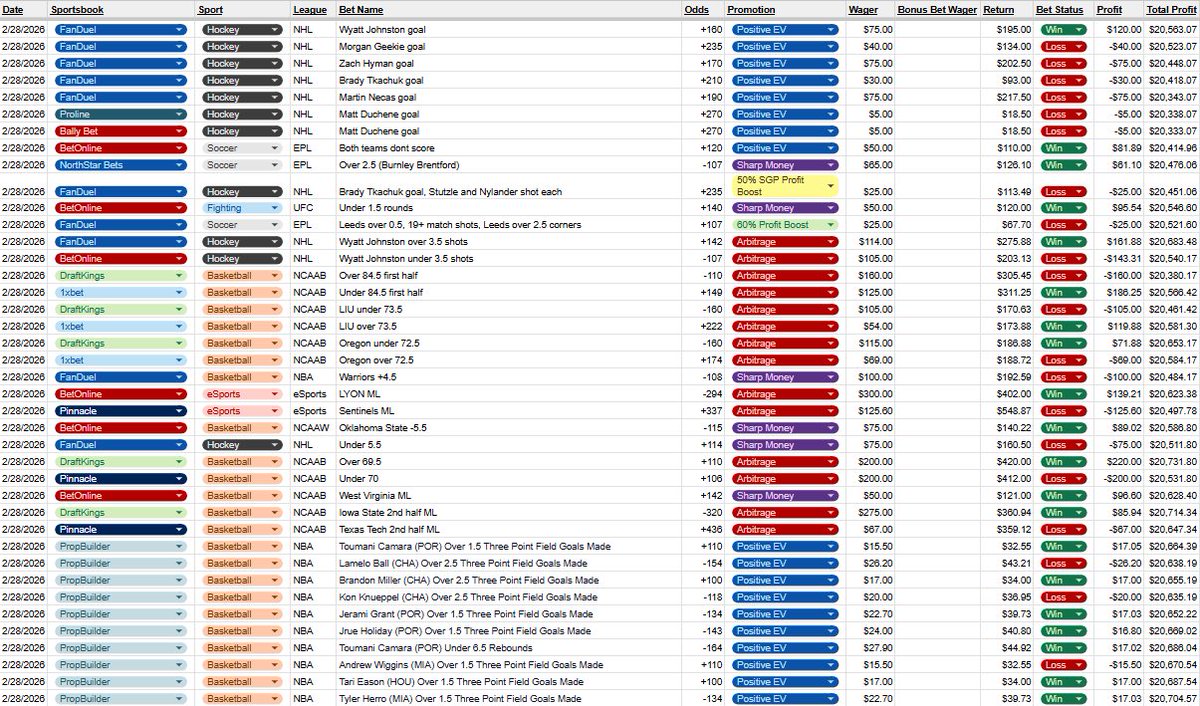Select the Bet Status column header

(x=1064, y=9)
